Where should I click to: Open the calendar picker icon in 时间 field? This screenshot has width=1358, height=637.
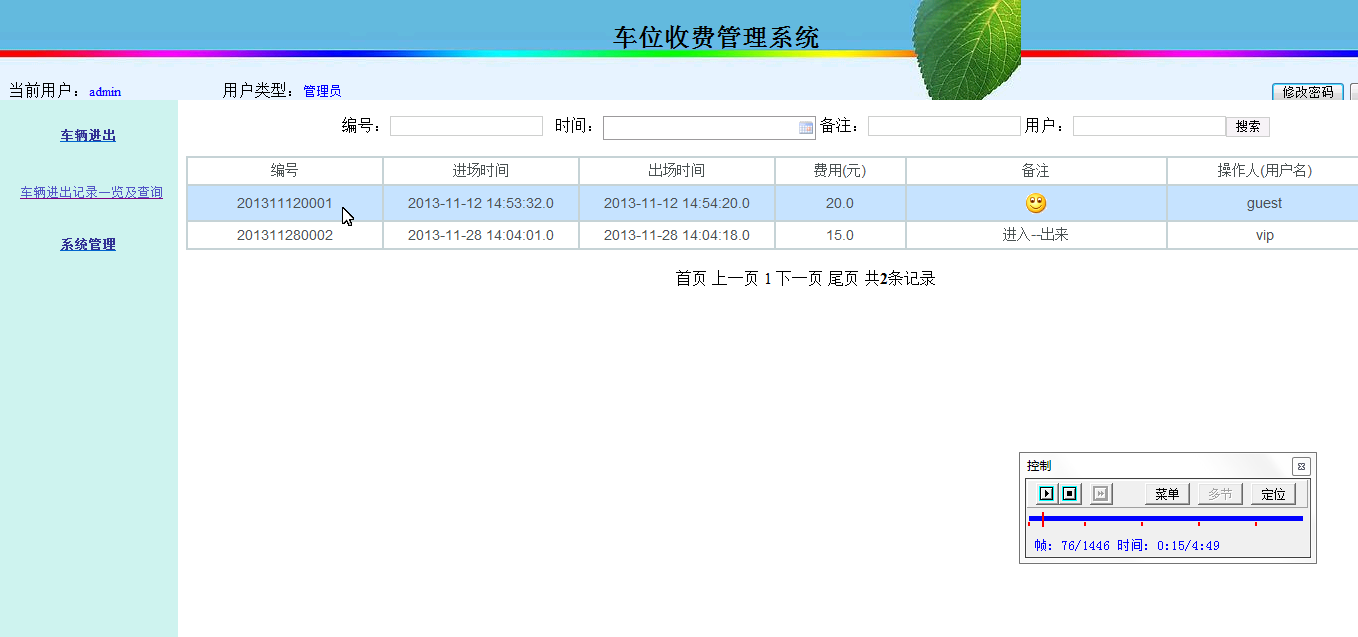(806, 127)
